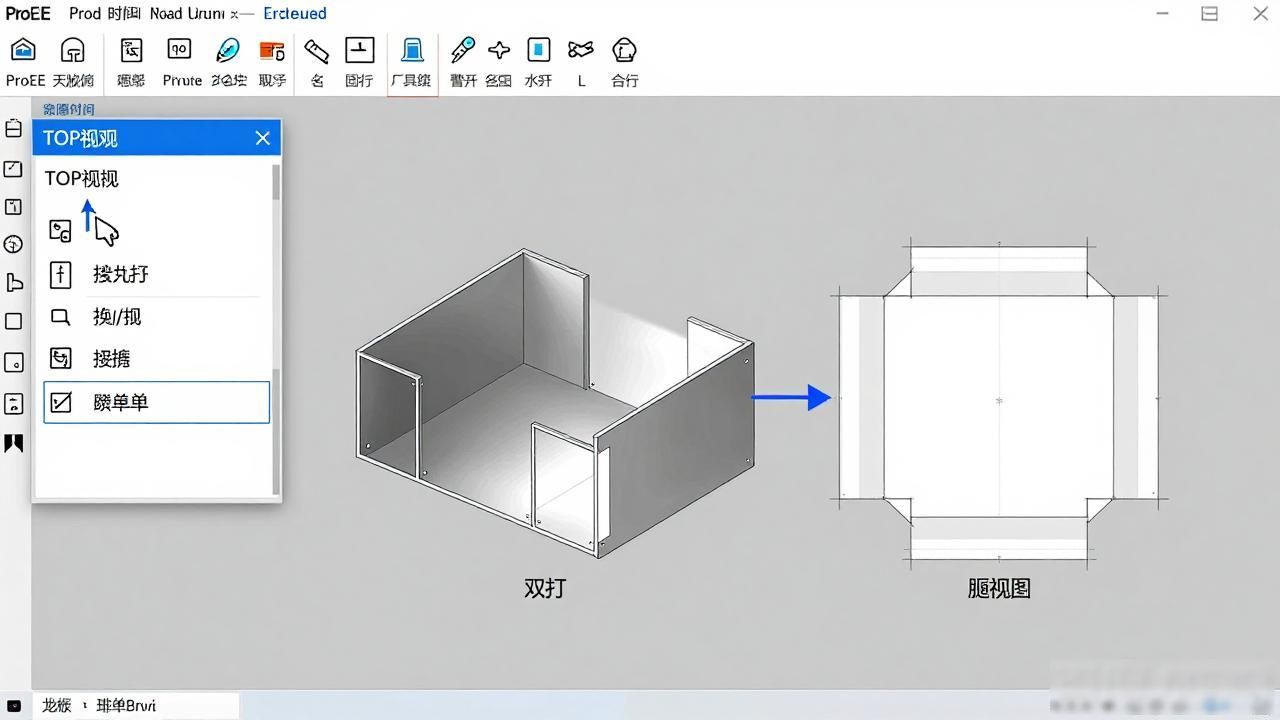This screenshot has height=720, width=1280.
Task: Select the ruler measure tool icon
Action: pyautogui.click(x=317, y=51)
